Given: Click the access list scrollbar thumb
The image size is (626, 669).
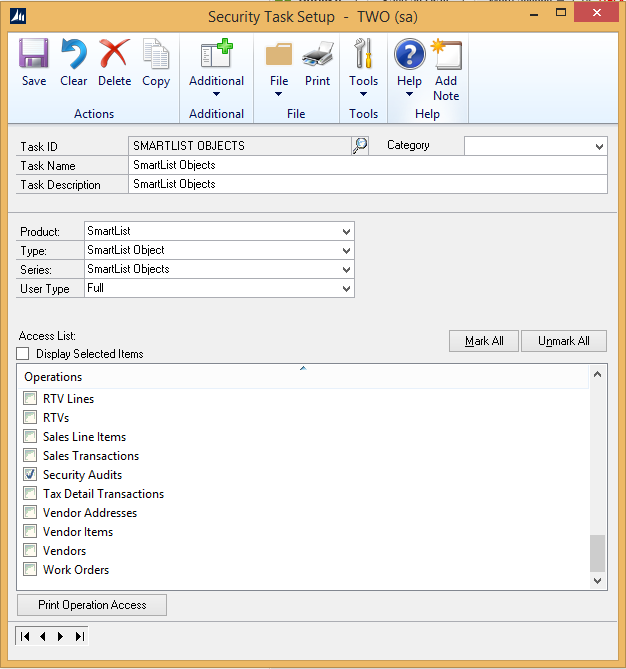Looking at the screenshot, I should 597,553.
